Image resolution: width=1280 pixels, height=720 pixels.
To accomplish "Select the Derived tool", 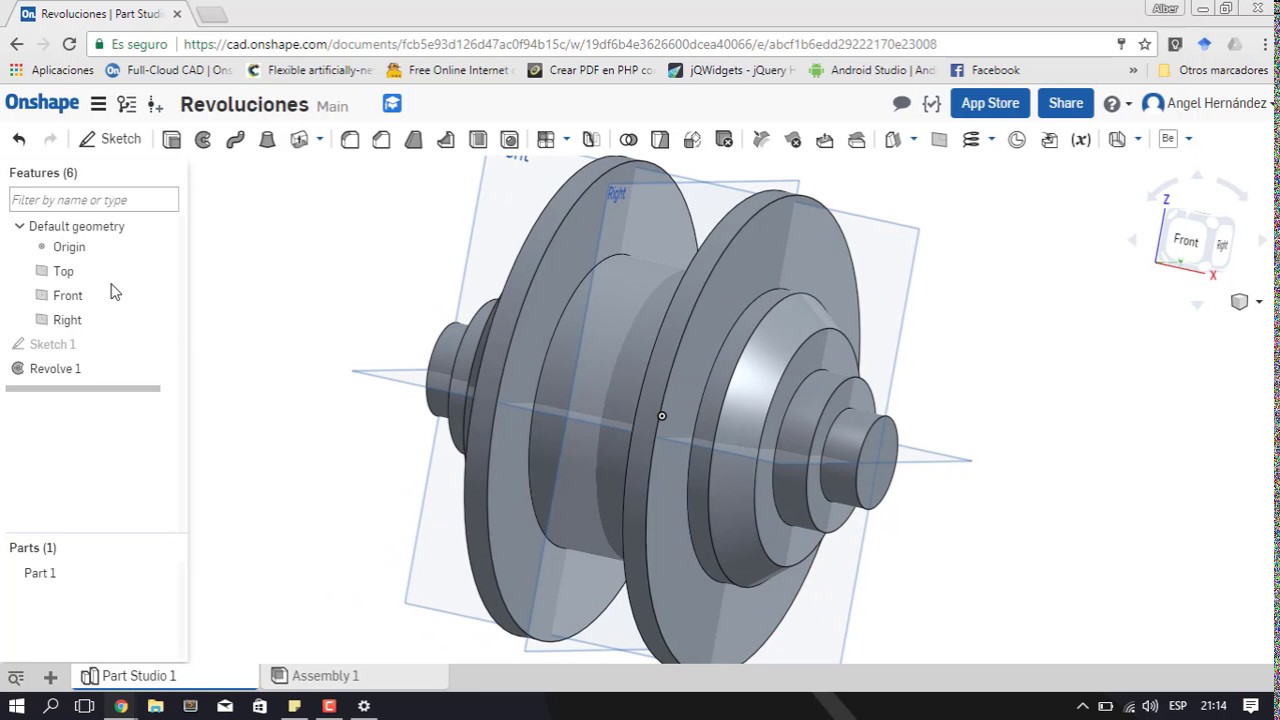I will click(x=1049, y=140).
